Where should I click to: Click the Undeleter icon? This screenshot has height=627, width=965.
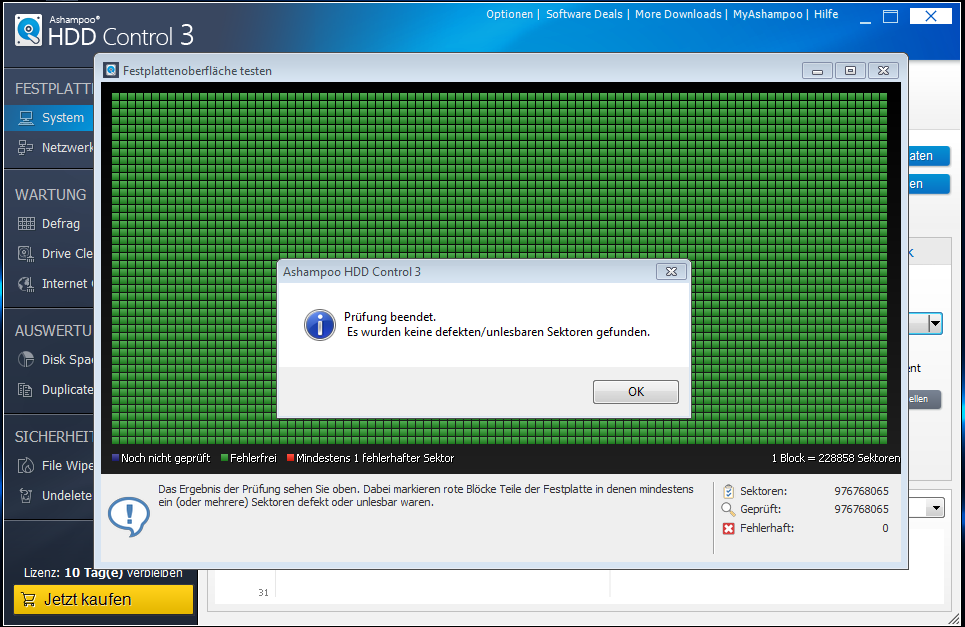click(x=26, y=495)
